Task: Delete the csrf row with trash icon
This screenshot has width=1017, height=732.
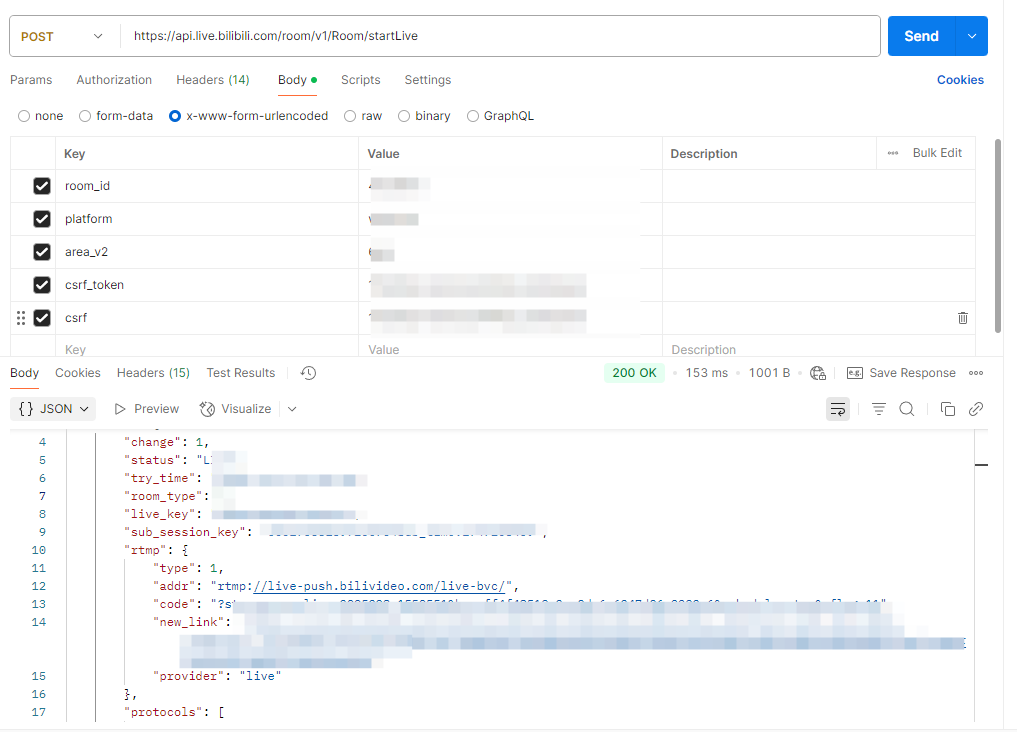Action: 963,318
